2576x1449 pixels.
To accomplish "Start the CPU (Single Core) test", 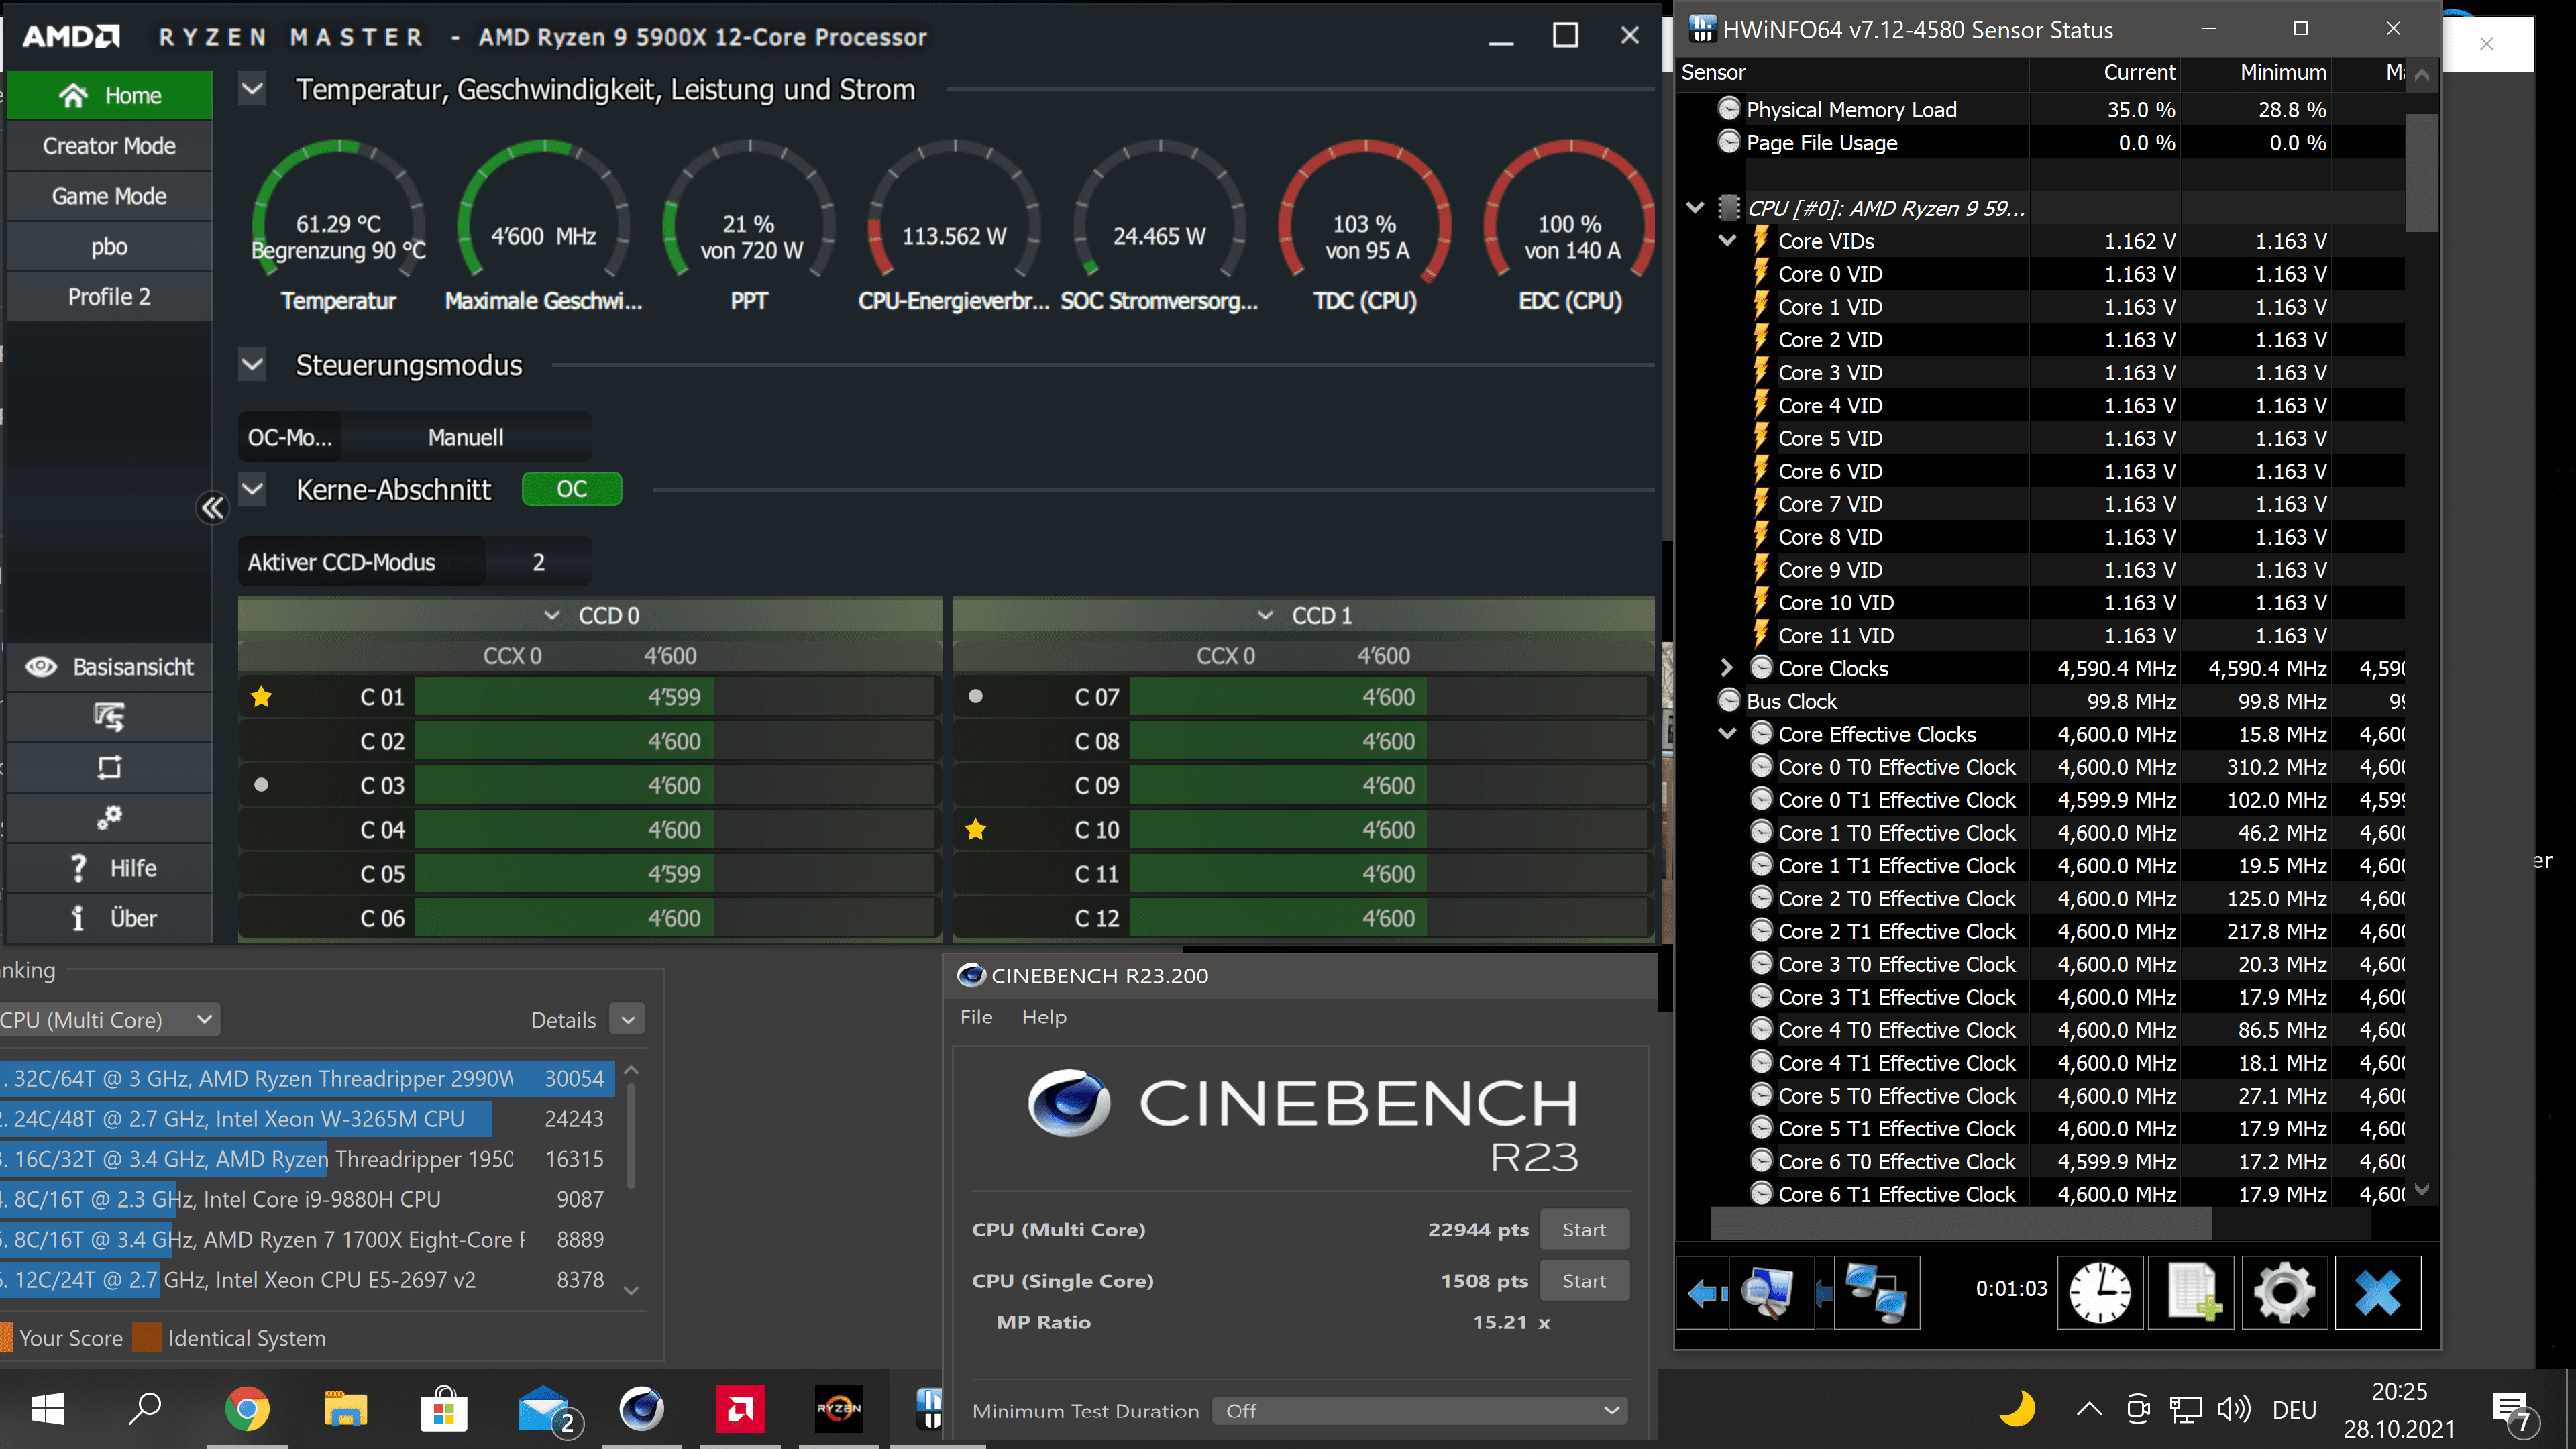I will click(1584, 1281).
